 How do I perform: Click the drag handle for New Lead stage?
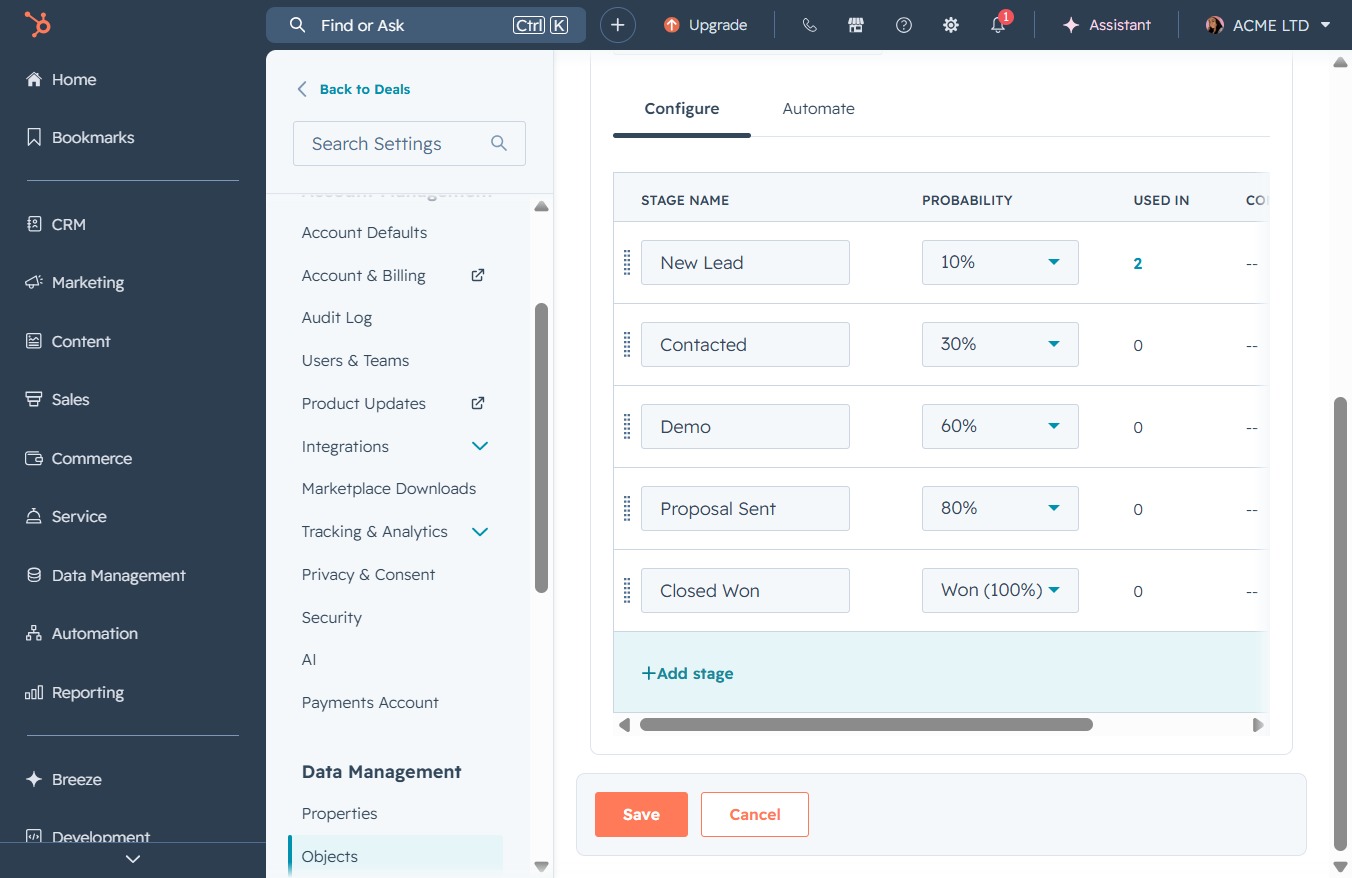coord(627,262)
